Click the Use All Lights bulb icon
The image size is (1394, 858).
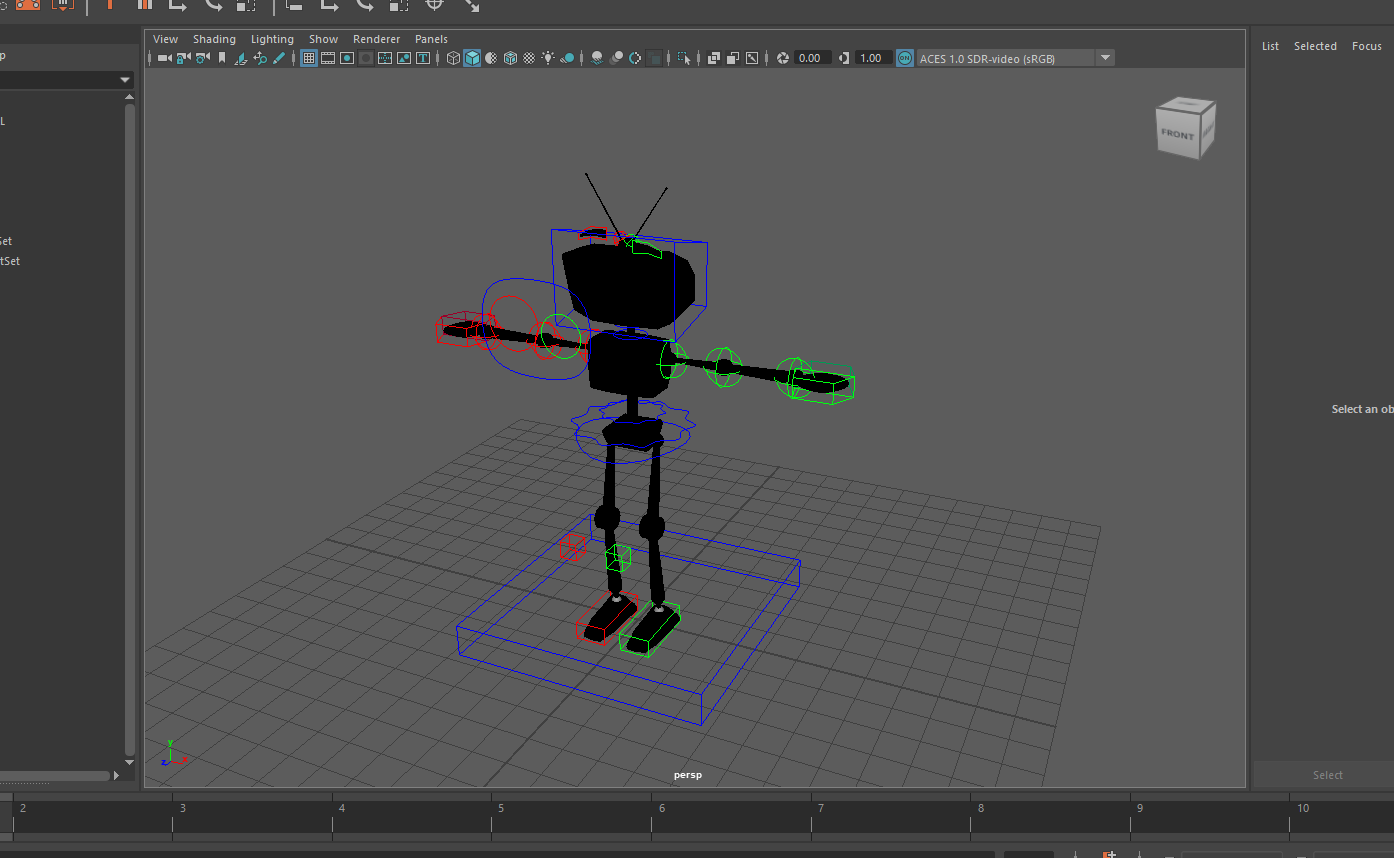coord(548,58)
